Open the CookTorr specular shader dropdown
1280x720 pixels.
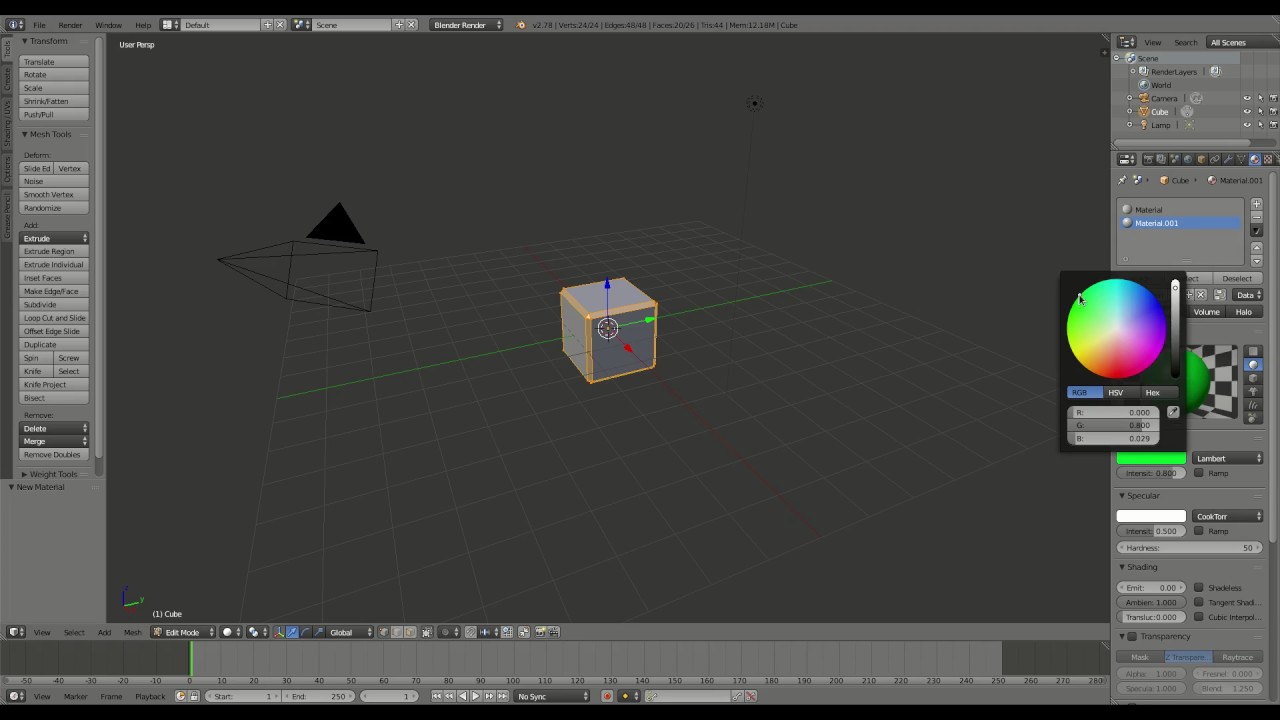tap(1228, 516)
